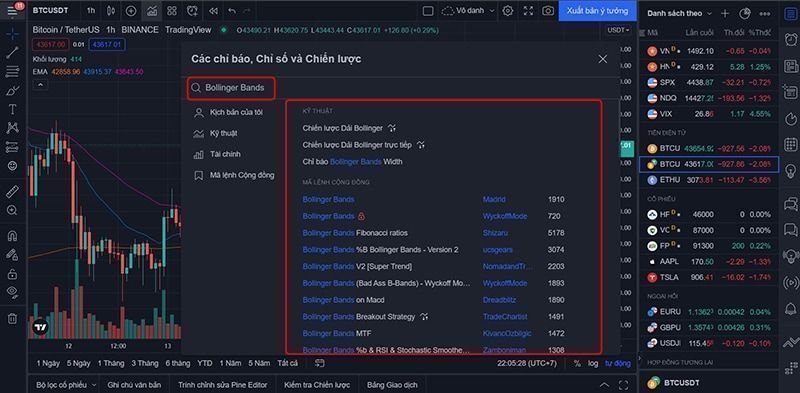
Task: Open the Danh sách theo dõi dropdown
Action: pyautogui.click(x=679, y=13)
